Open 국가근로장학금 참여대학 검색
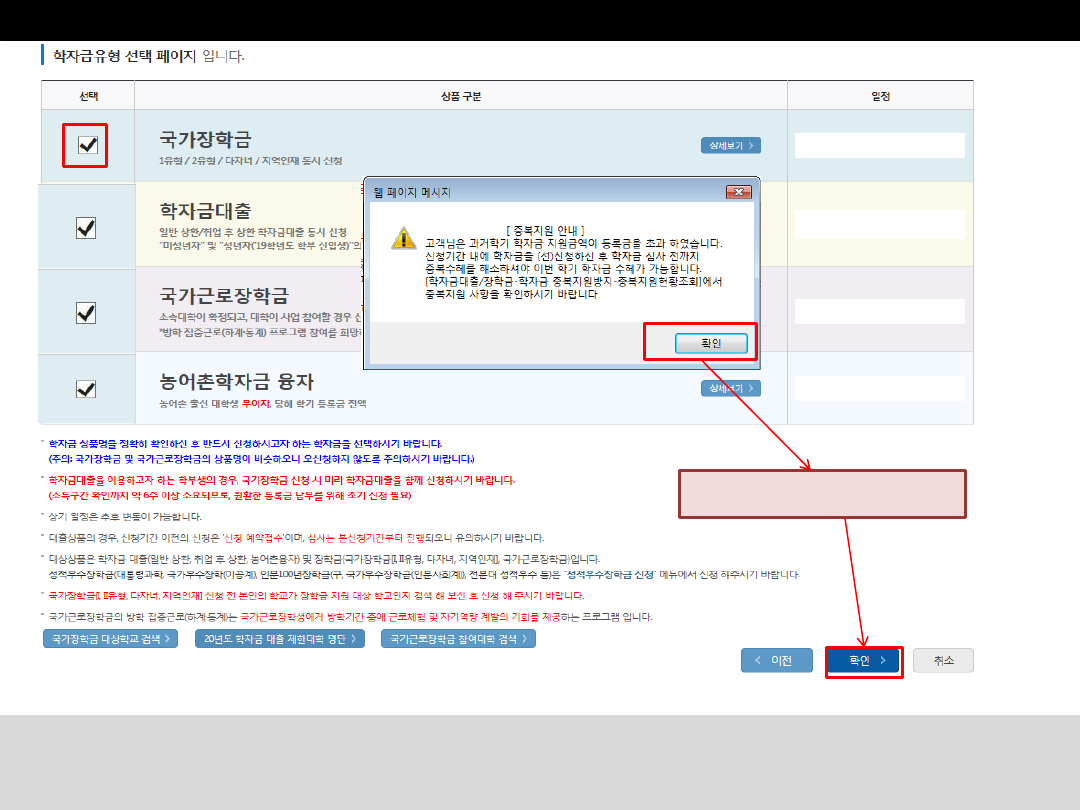The image size is (1080, 810). pos(458,638)
